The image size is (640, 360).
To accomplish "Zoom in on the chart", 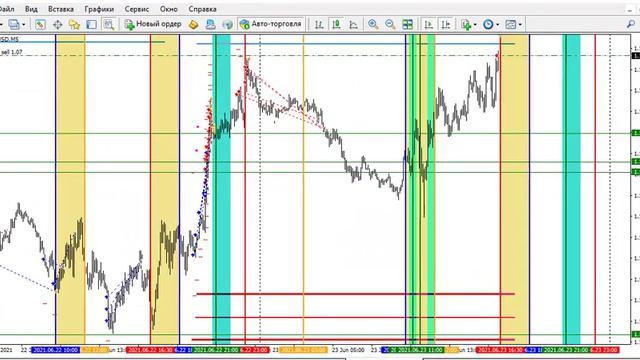I will [x=373, y=24].
